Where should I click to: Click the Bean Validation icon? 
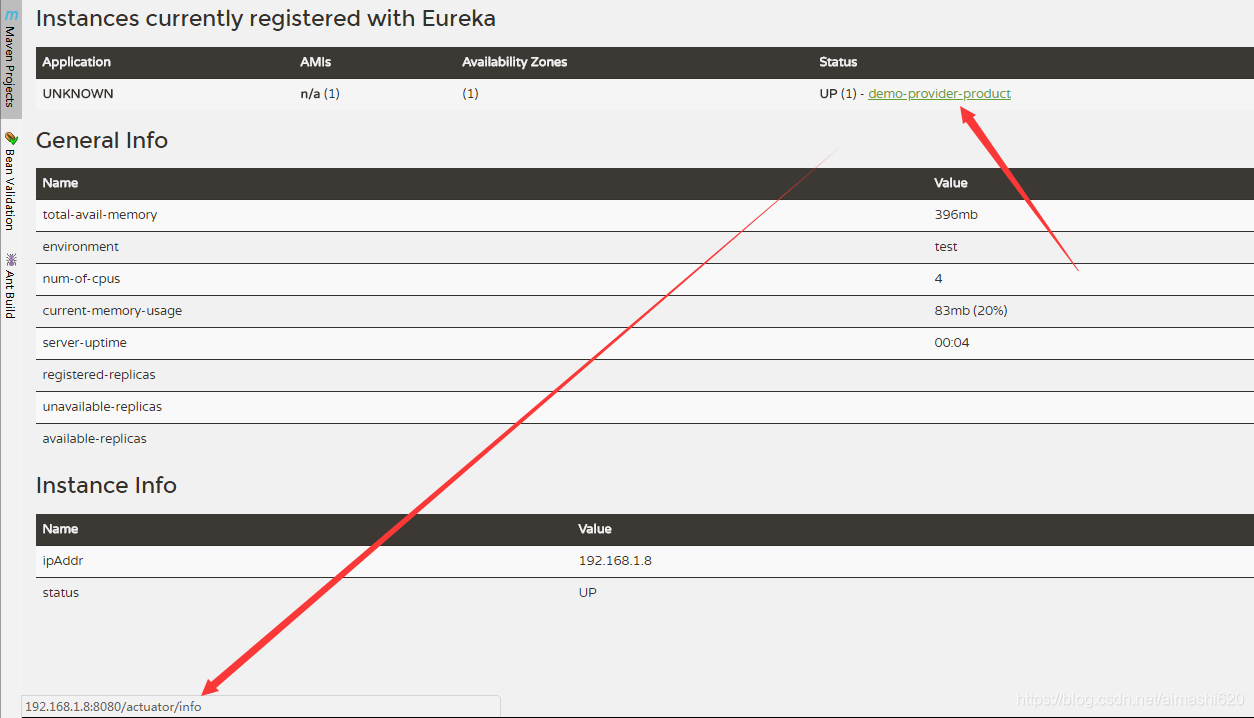click(x=10, y=138)
